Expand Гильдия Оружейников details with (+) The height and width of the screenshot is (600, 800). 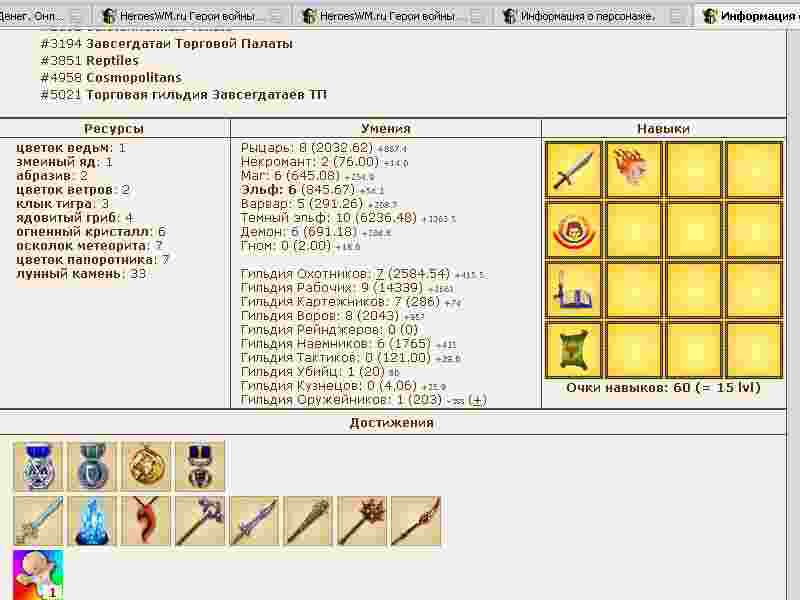click(478, 400)
